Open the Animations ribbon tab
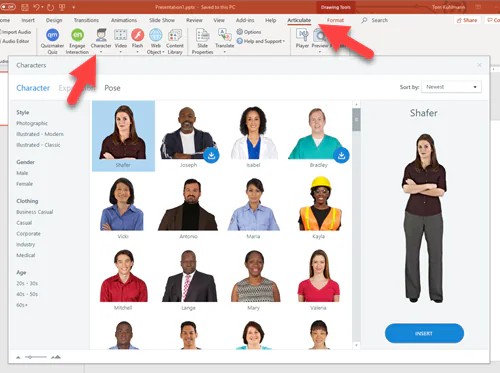 pyautogui.click(x=124, y=20)
